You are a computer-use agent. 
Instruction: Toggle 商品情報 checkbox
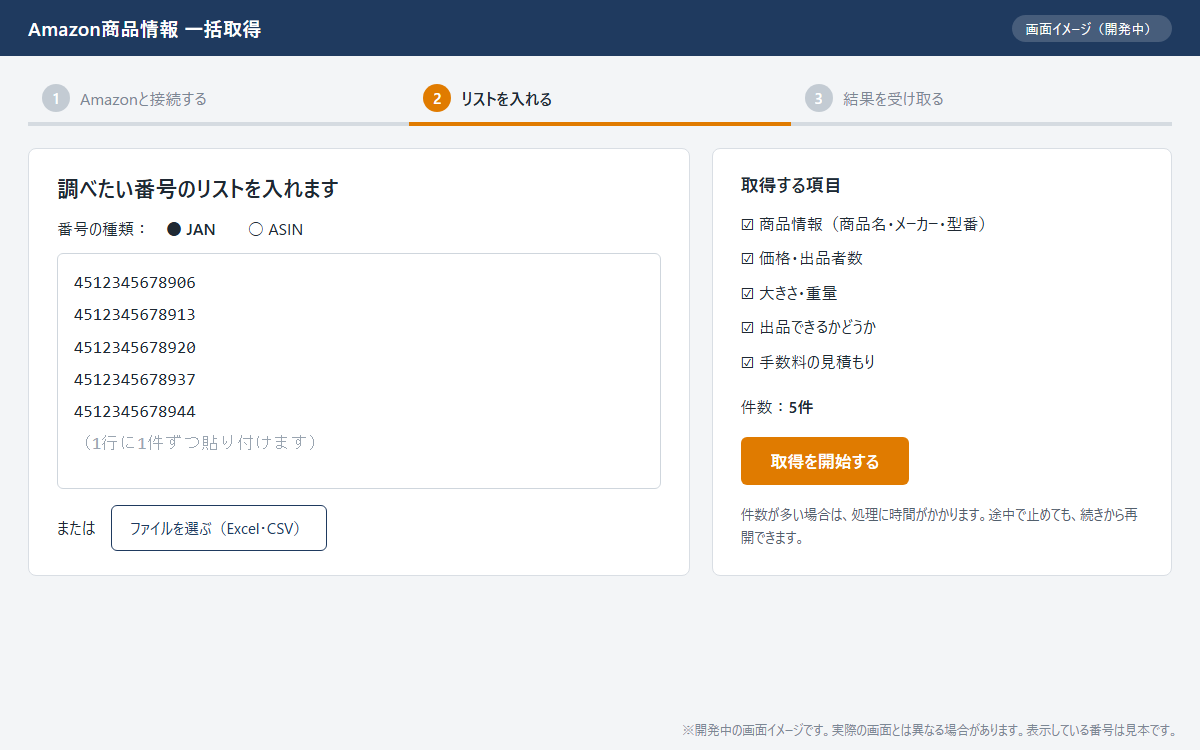pyautogui.click(x=747, y=225)
